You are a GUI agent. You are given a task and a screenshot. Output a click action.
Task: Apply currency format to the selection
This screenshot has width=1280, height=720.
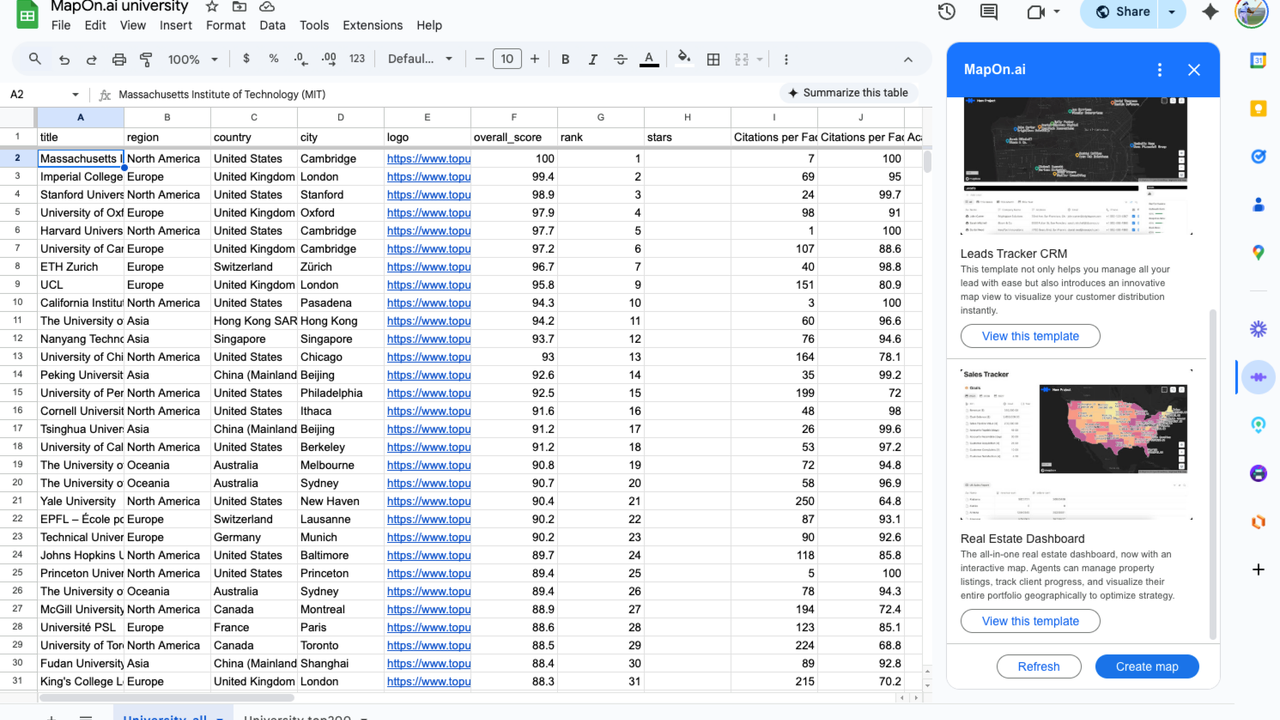coord(246,58)
